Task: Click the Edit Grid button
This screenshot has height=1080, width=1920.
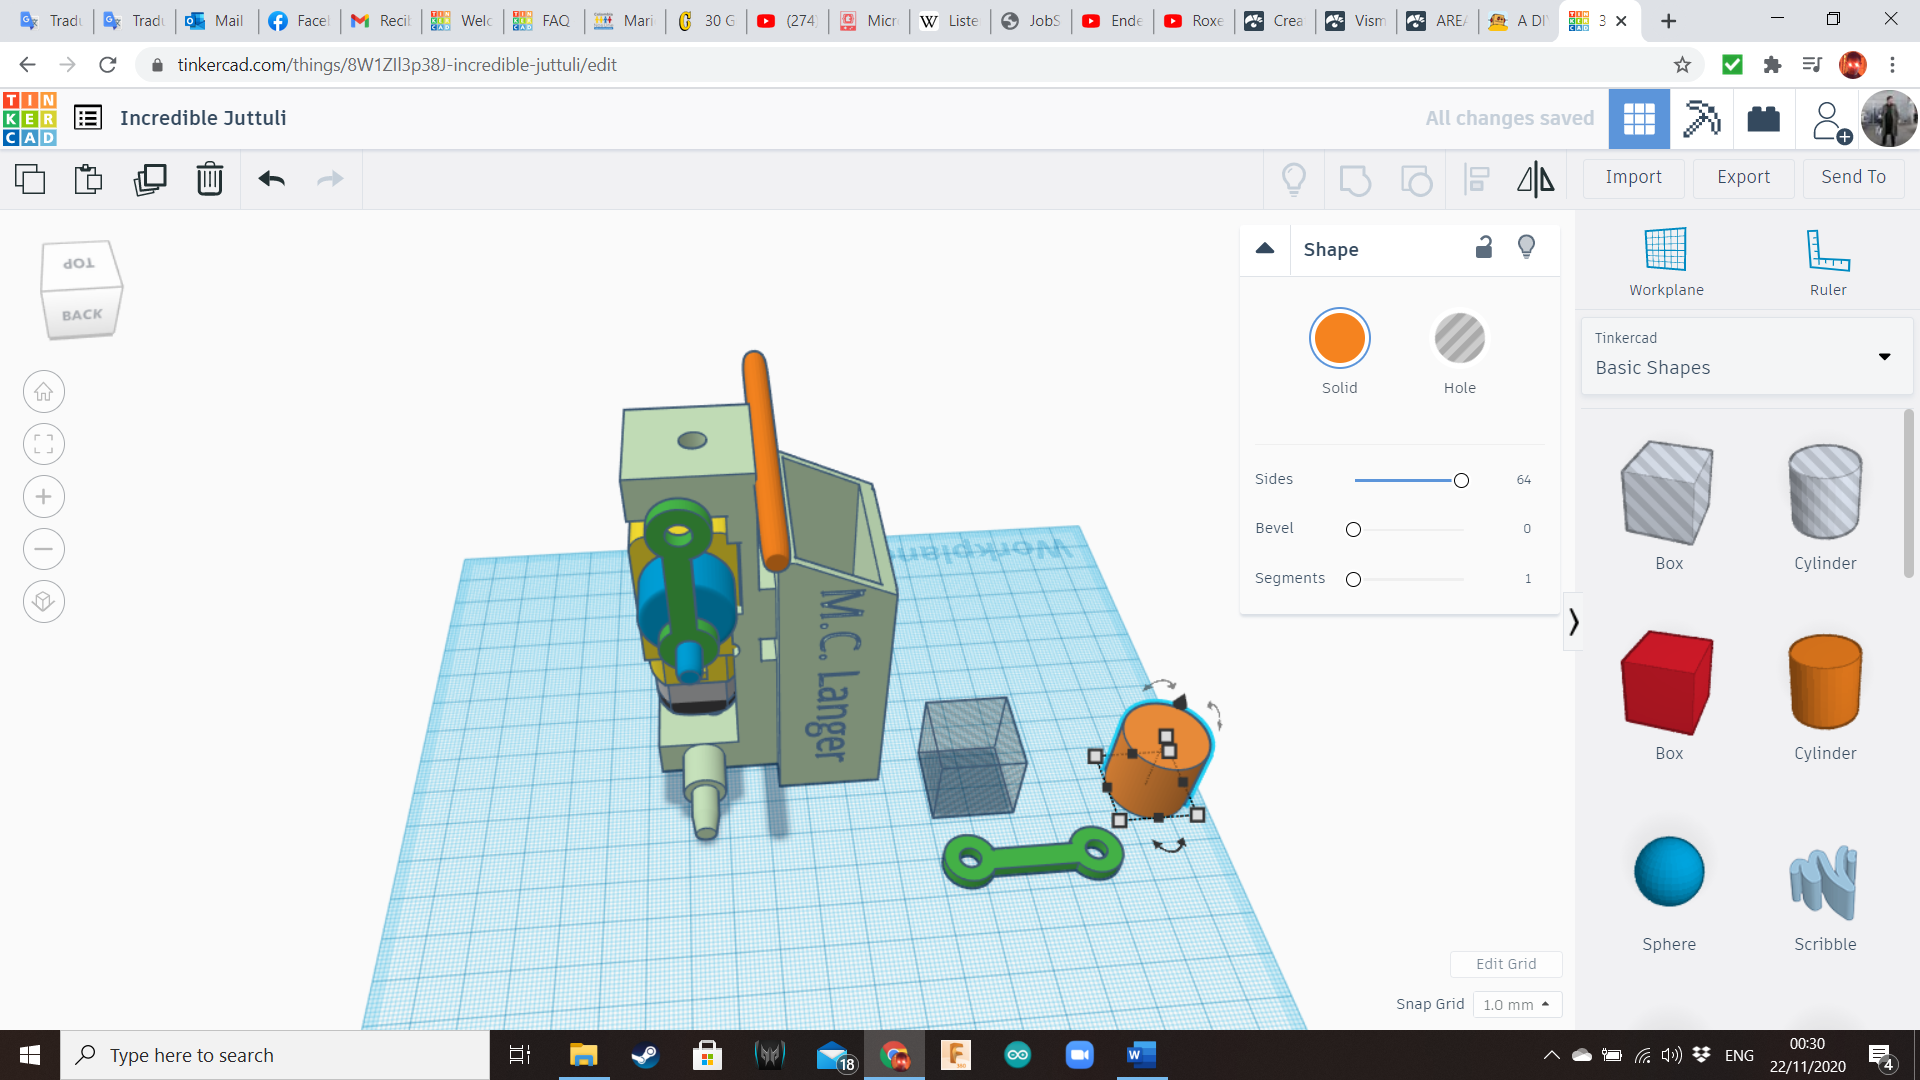Action: pyautogui.click(x=1505, y=964)
